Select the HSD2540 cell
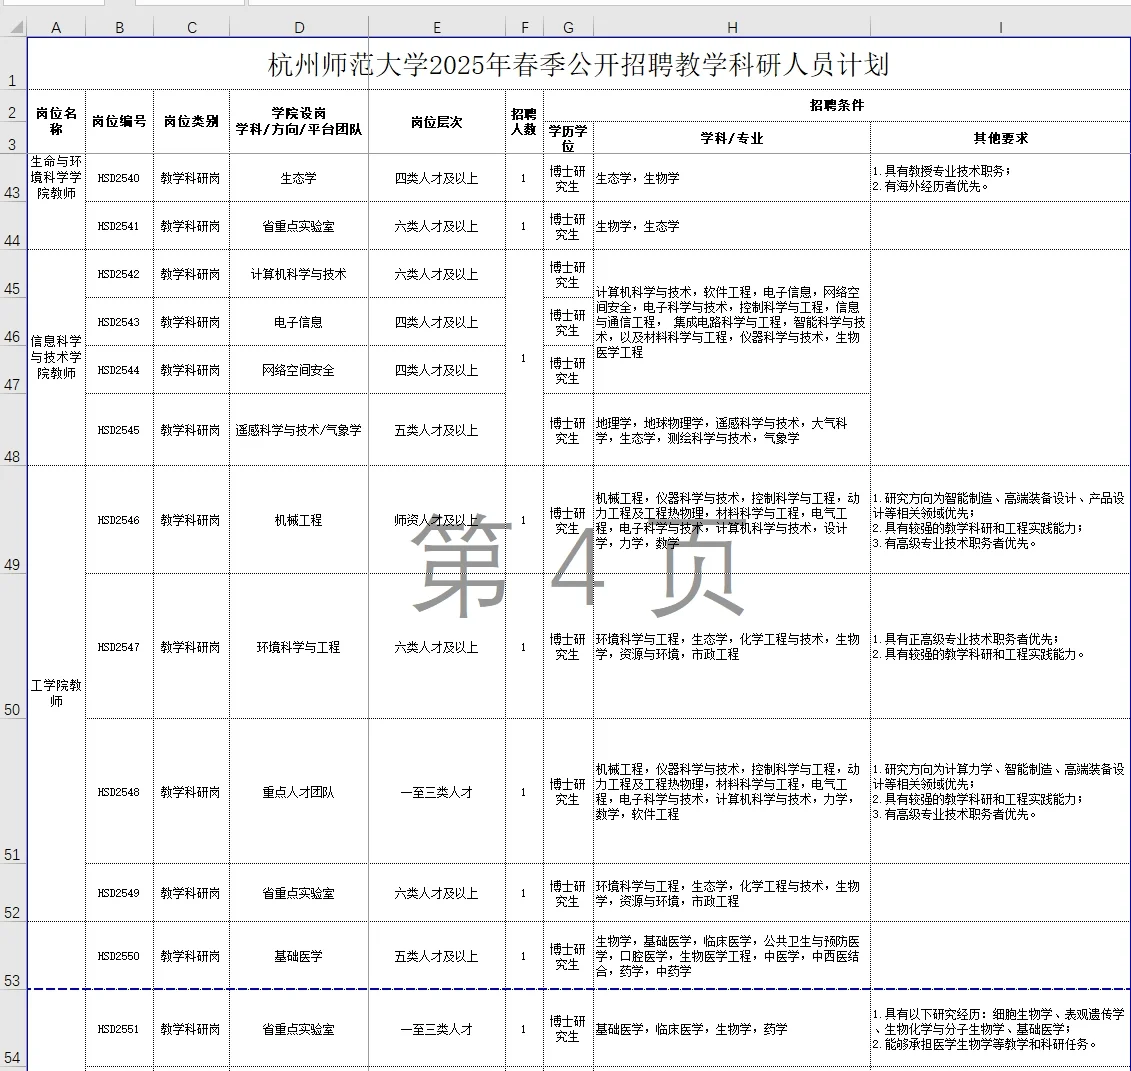Image resolution: width=1131 pixels, height=1071 pixels. pyautogui.click(x=120, y=177)
